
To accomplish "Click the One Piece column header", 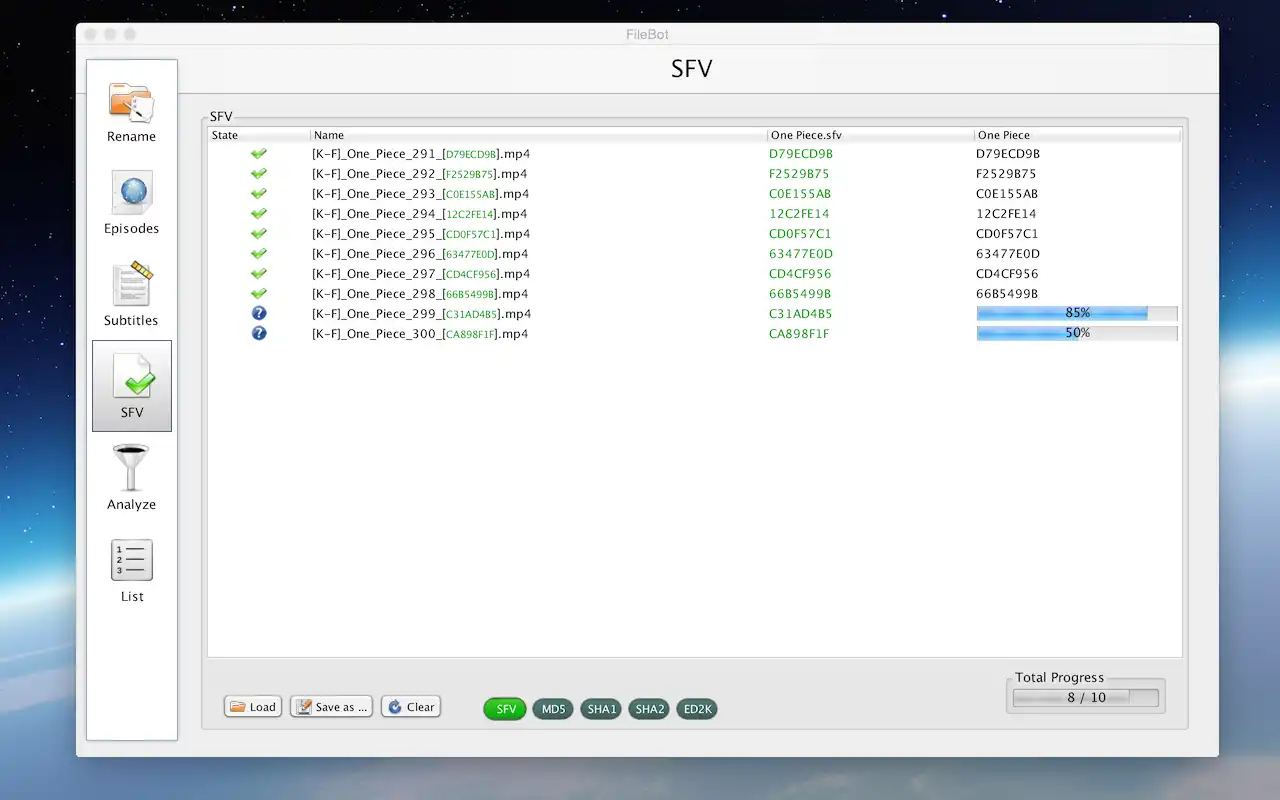I will [x=1078, y=135].
